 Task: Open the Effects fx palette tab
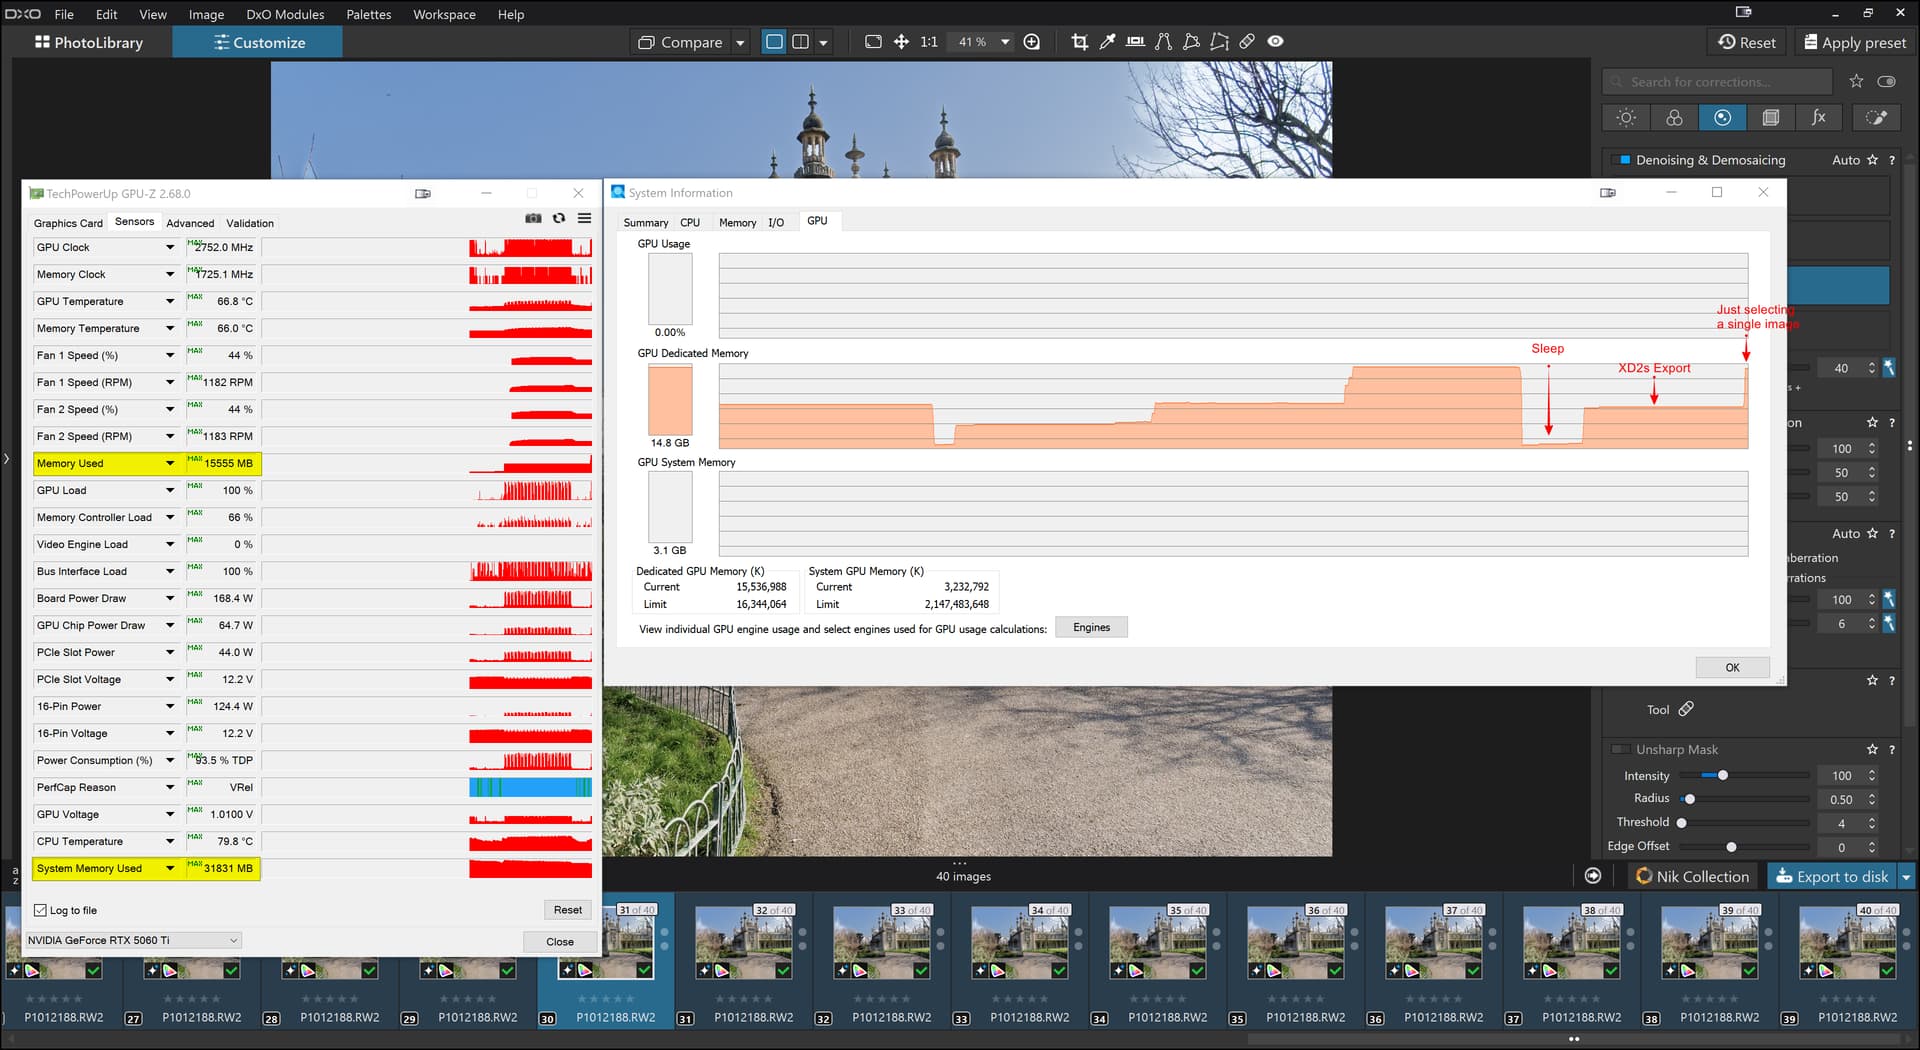[1818, 118]
